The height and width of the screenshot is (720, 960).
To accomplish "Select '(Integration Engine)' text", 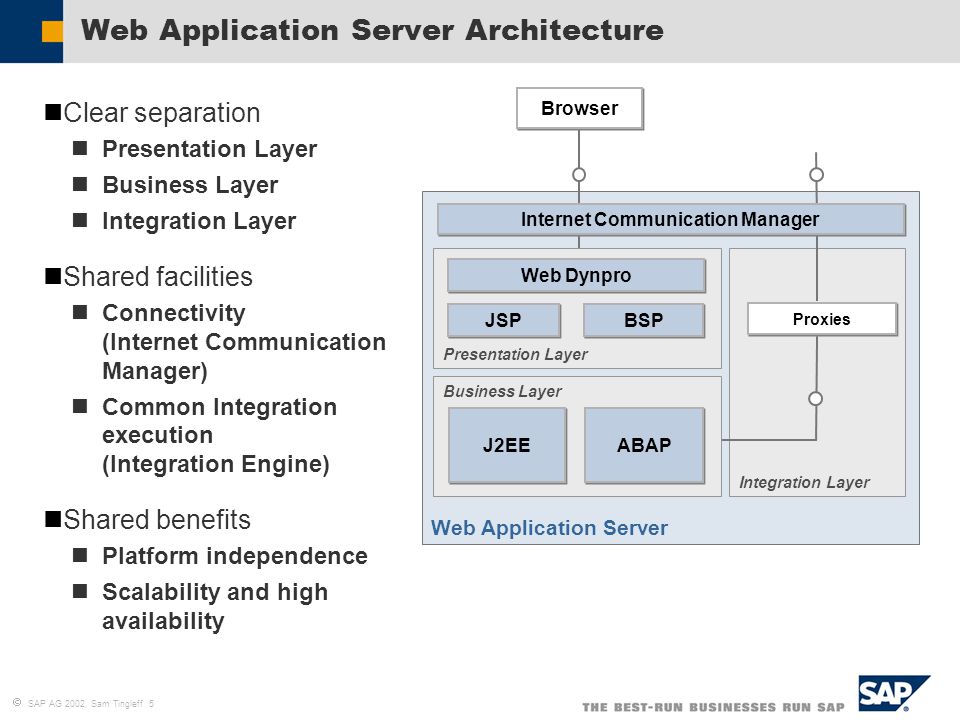I will (x=216, y=464).
